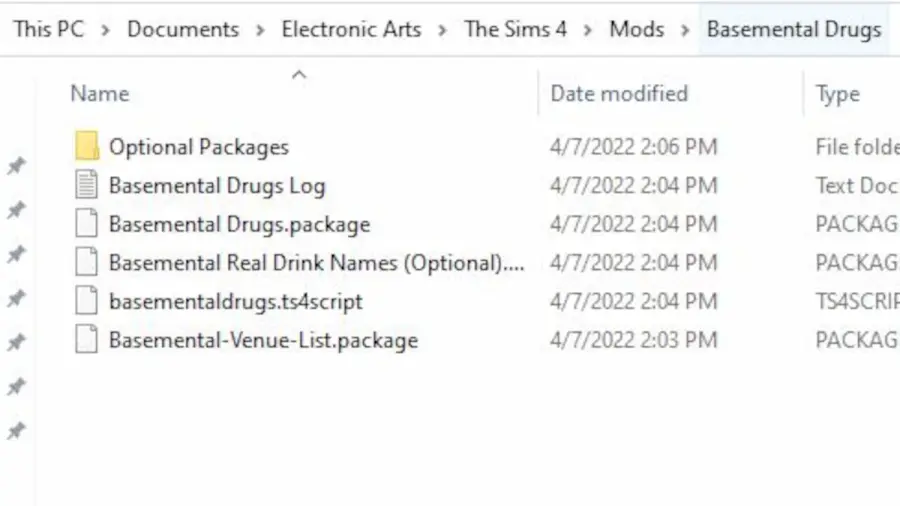
Task: Sort by the Type column header
Action: pyautogui.click(x=838, y=95)
